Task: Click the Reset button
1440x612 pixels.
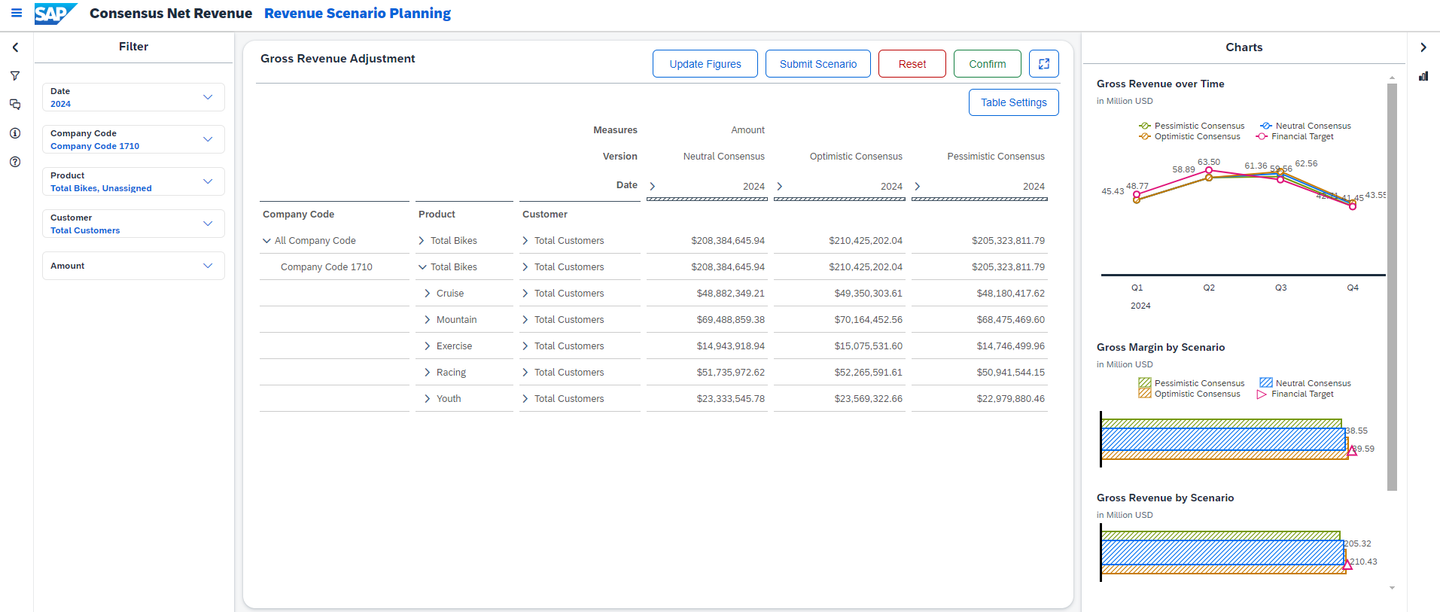Action: pos(912,64)
